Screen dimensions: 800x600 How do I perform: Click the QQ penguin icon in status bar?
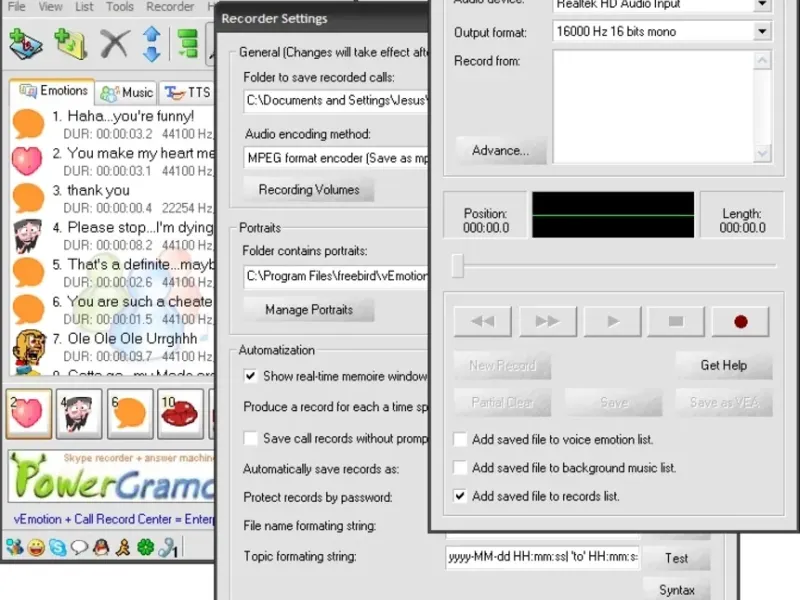tap(101, 547)
